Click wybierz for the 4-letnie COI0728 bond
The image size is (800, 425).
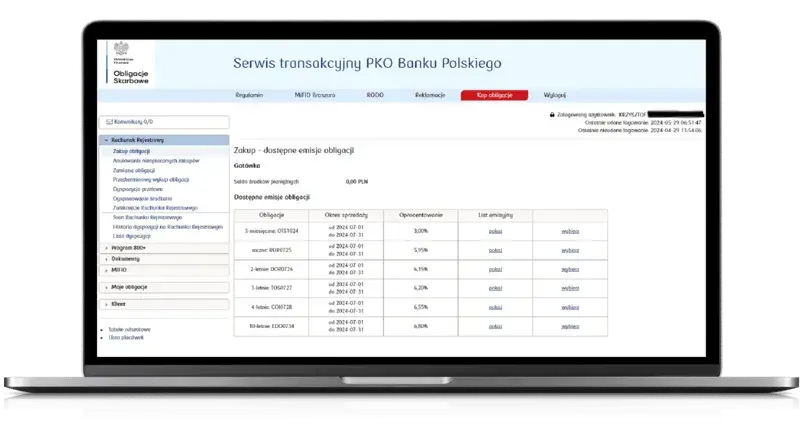pos(570,308)
